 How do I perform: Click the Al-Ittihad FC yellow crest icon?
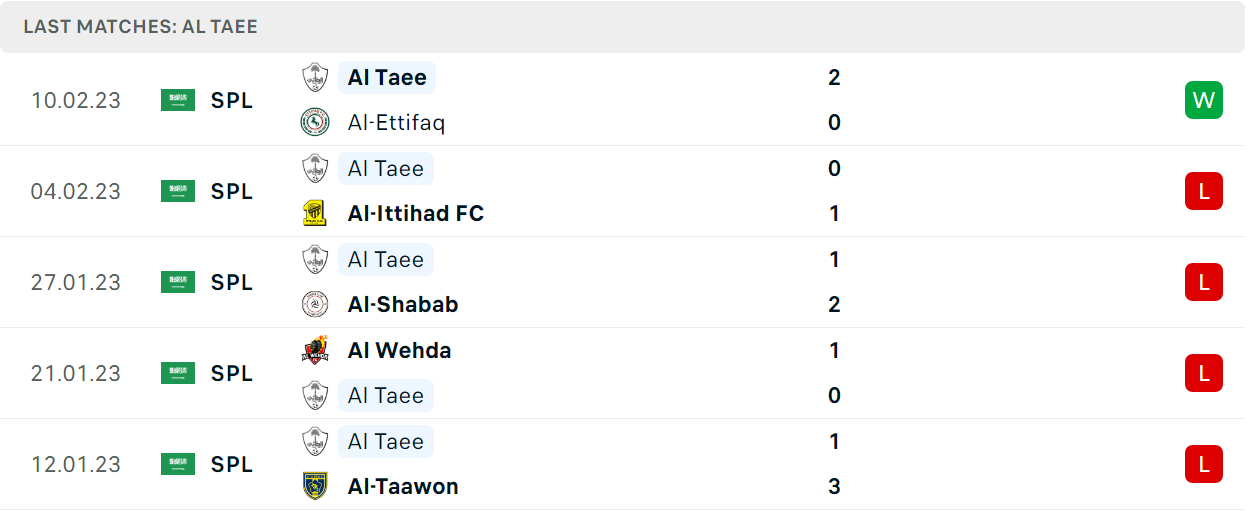click(315, 213)
